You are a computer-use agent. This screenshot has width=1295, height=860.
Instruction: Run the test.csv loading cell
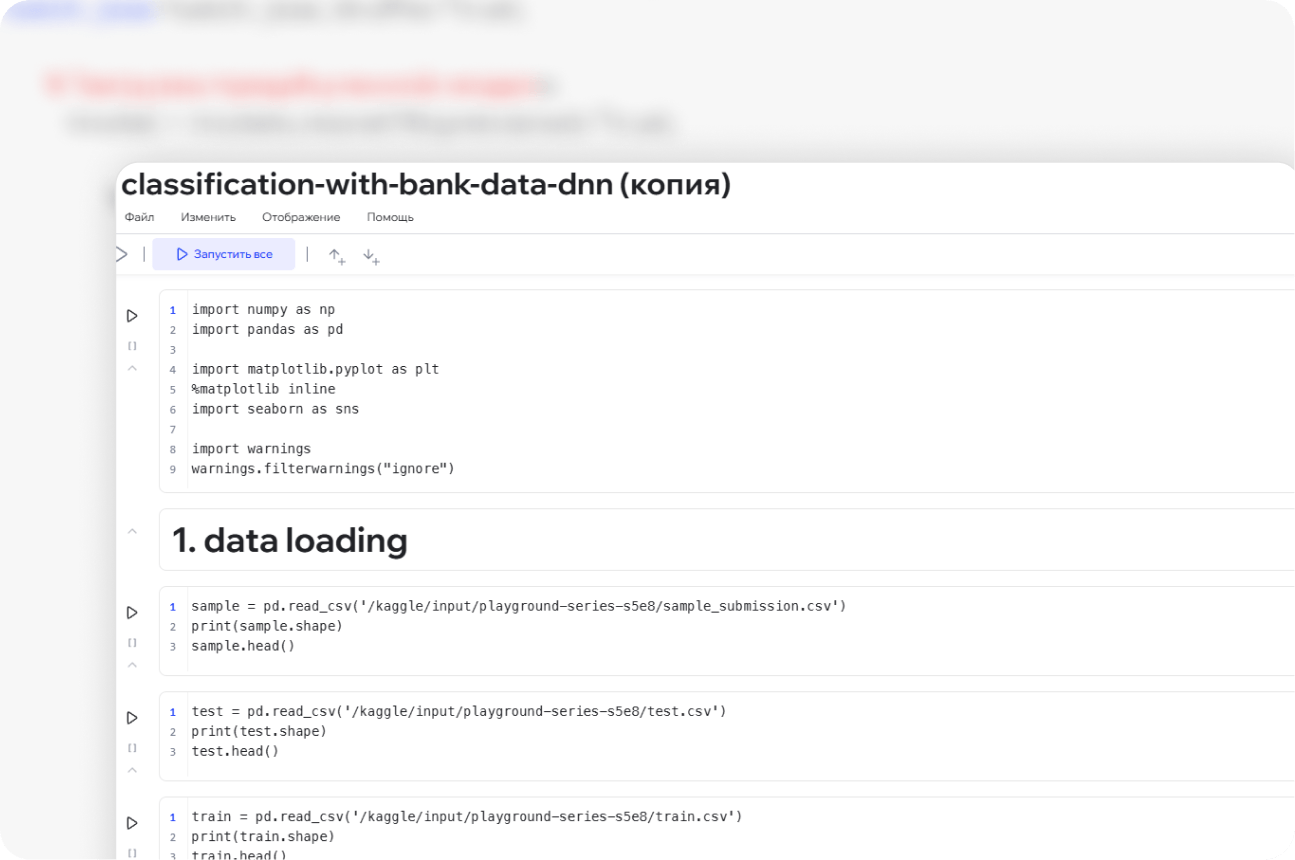point(132,718)
